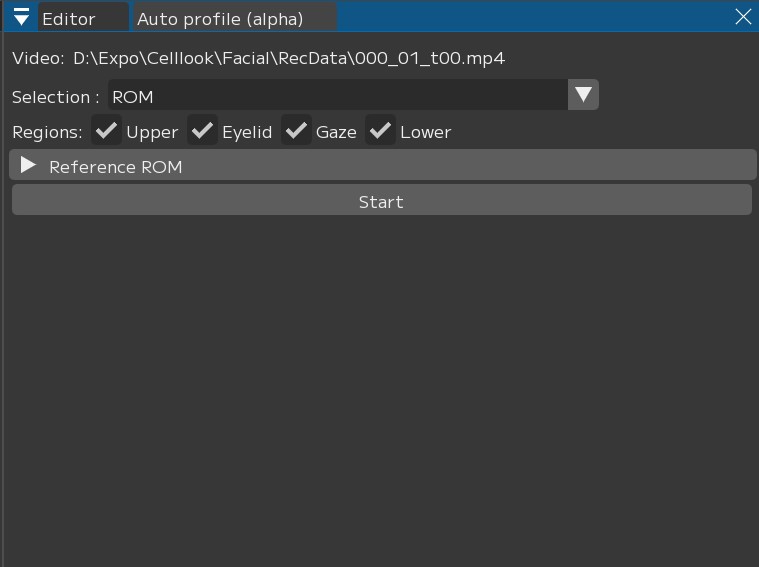Click the Reference ROM header bar
Screen dimensions: 759x567
click(x=400, y=166)
